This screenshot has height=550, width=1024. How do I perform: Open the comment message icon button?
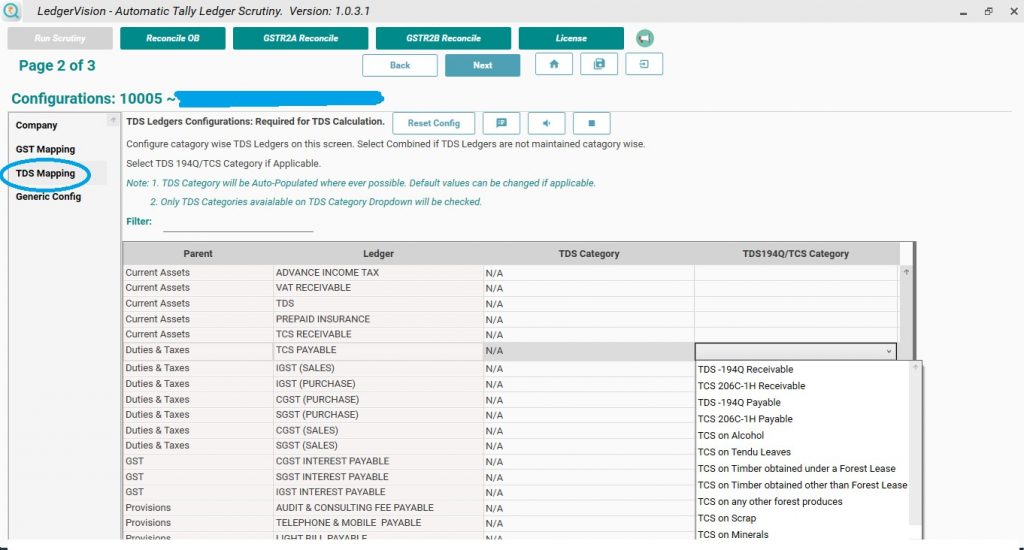tap(501, 123)
